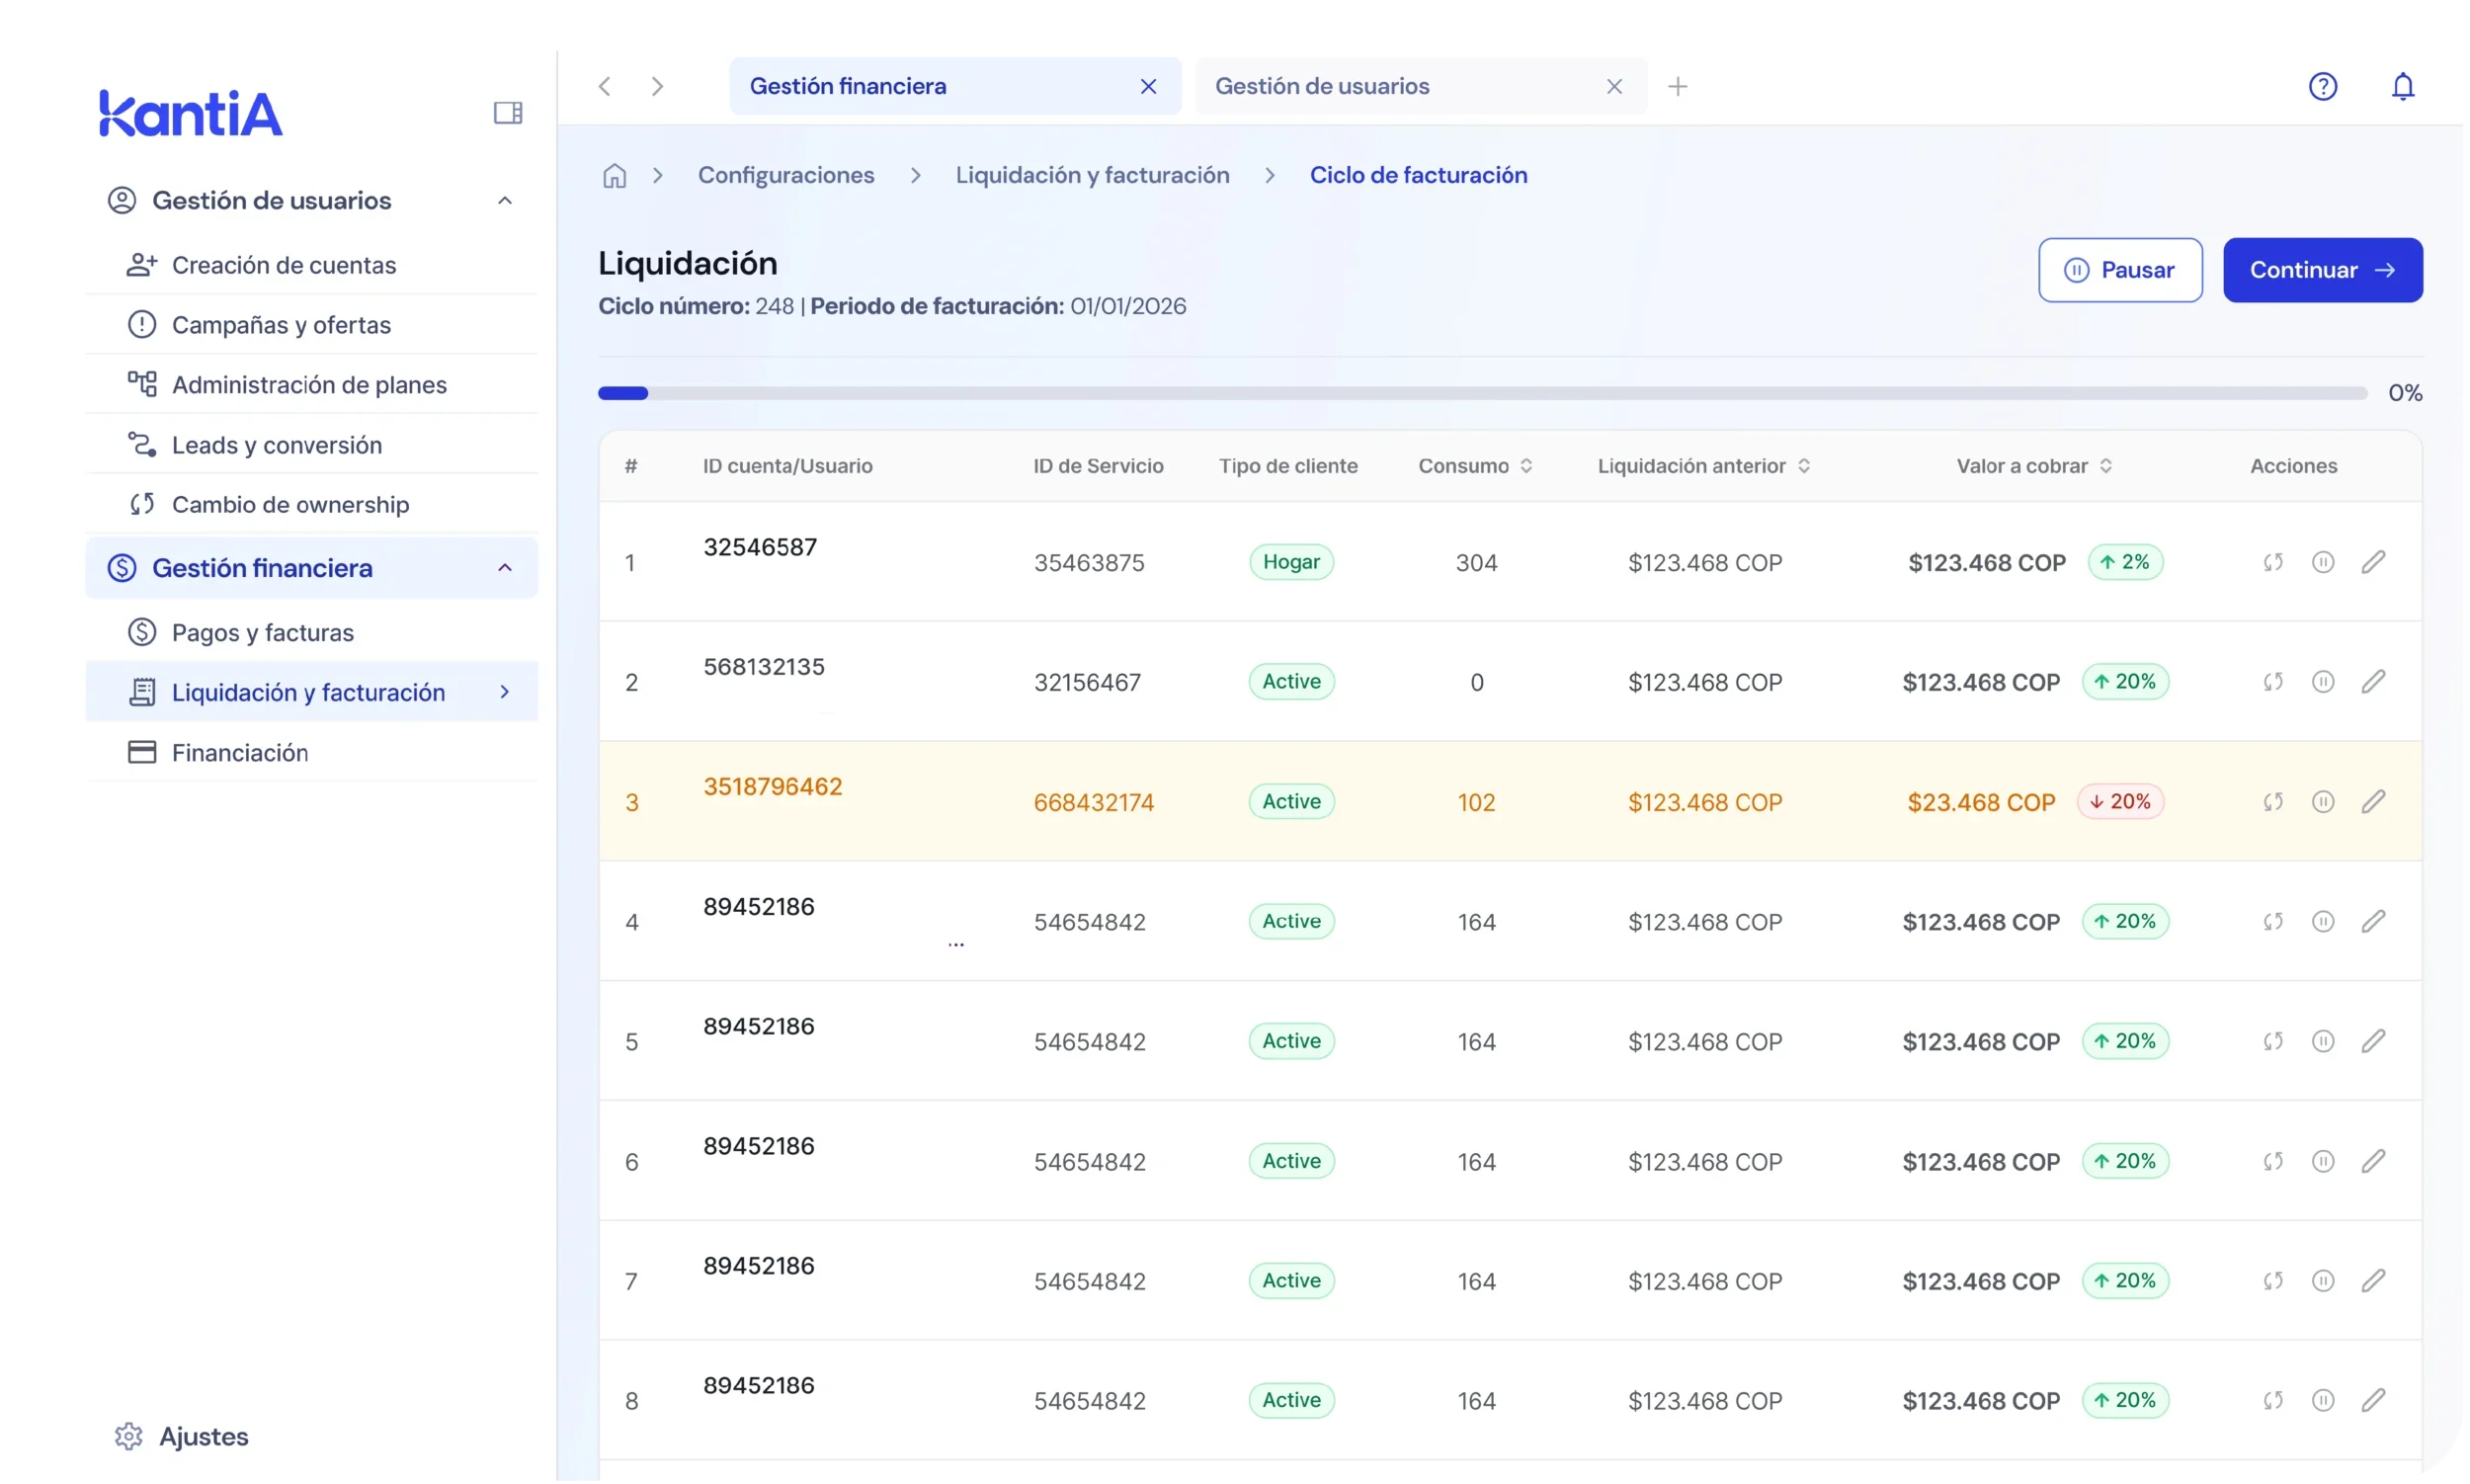Click the navigate back arrow icon
The width and height of the screenshot is (2470, 1484).
click(x=605, y=87)
